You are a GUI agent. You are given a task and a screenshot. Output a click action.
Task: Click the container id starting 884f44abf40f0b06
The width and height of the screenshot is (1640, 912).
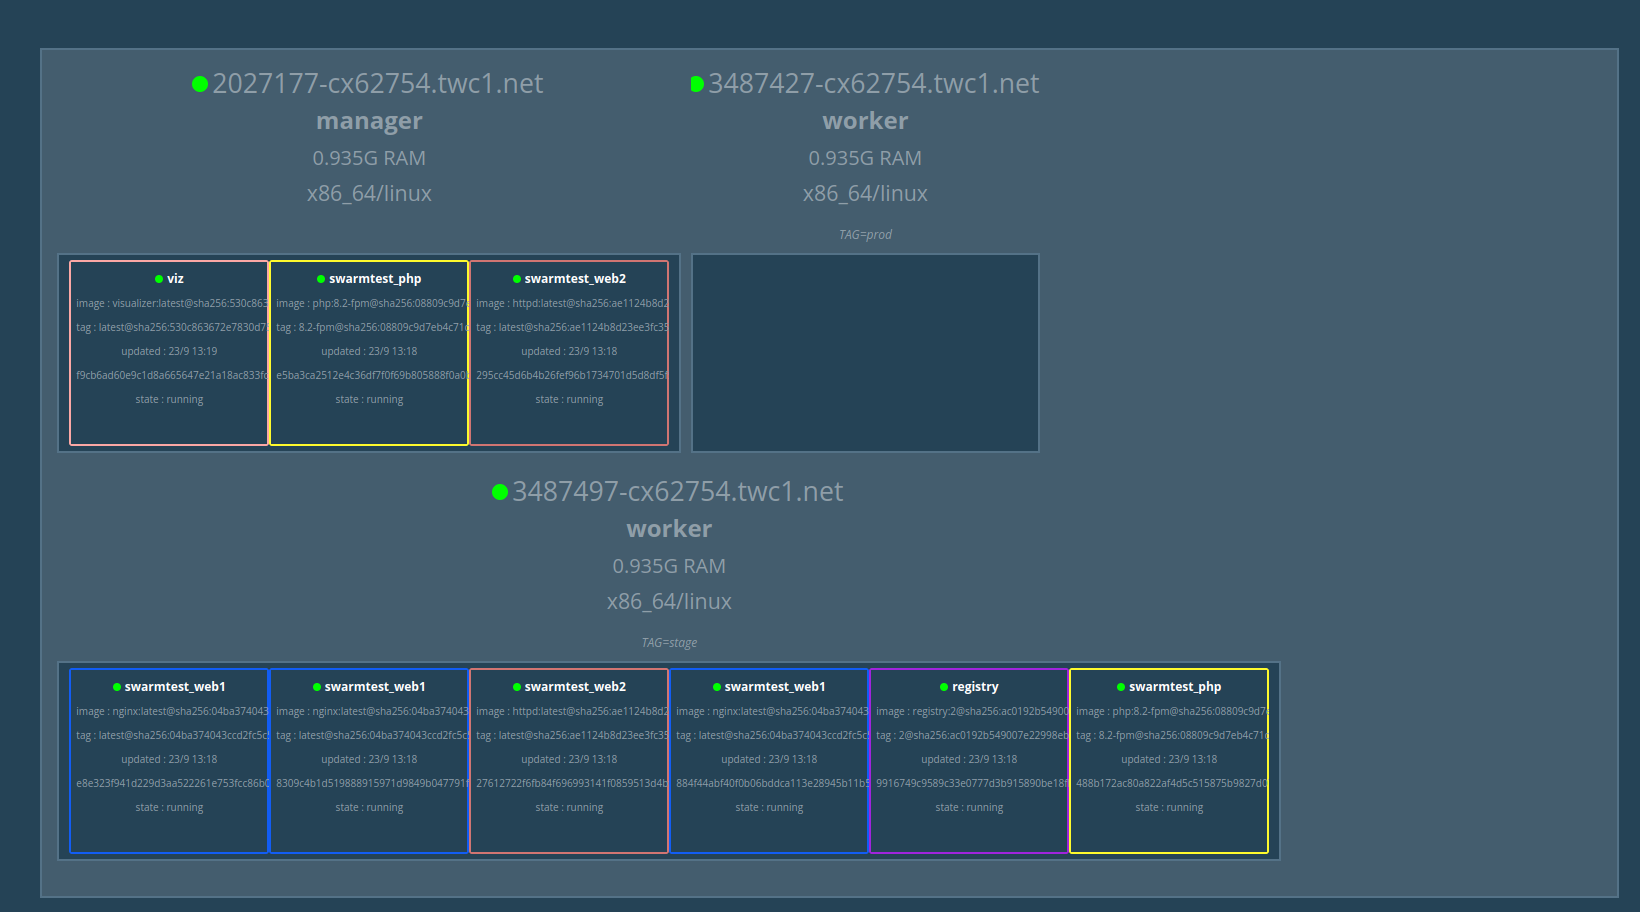[772, 783]
